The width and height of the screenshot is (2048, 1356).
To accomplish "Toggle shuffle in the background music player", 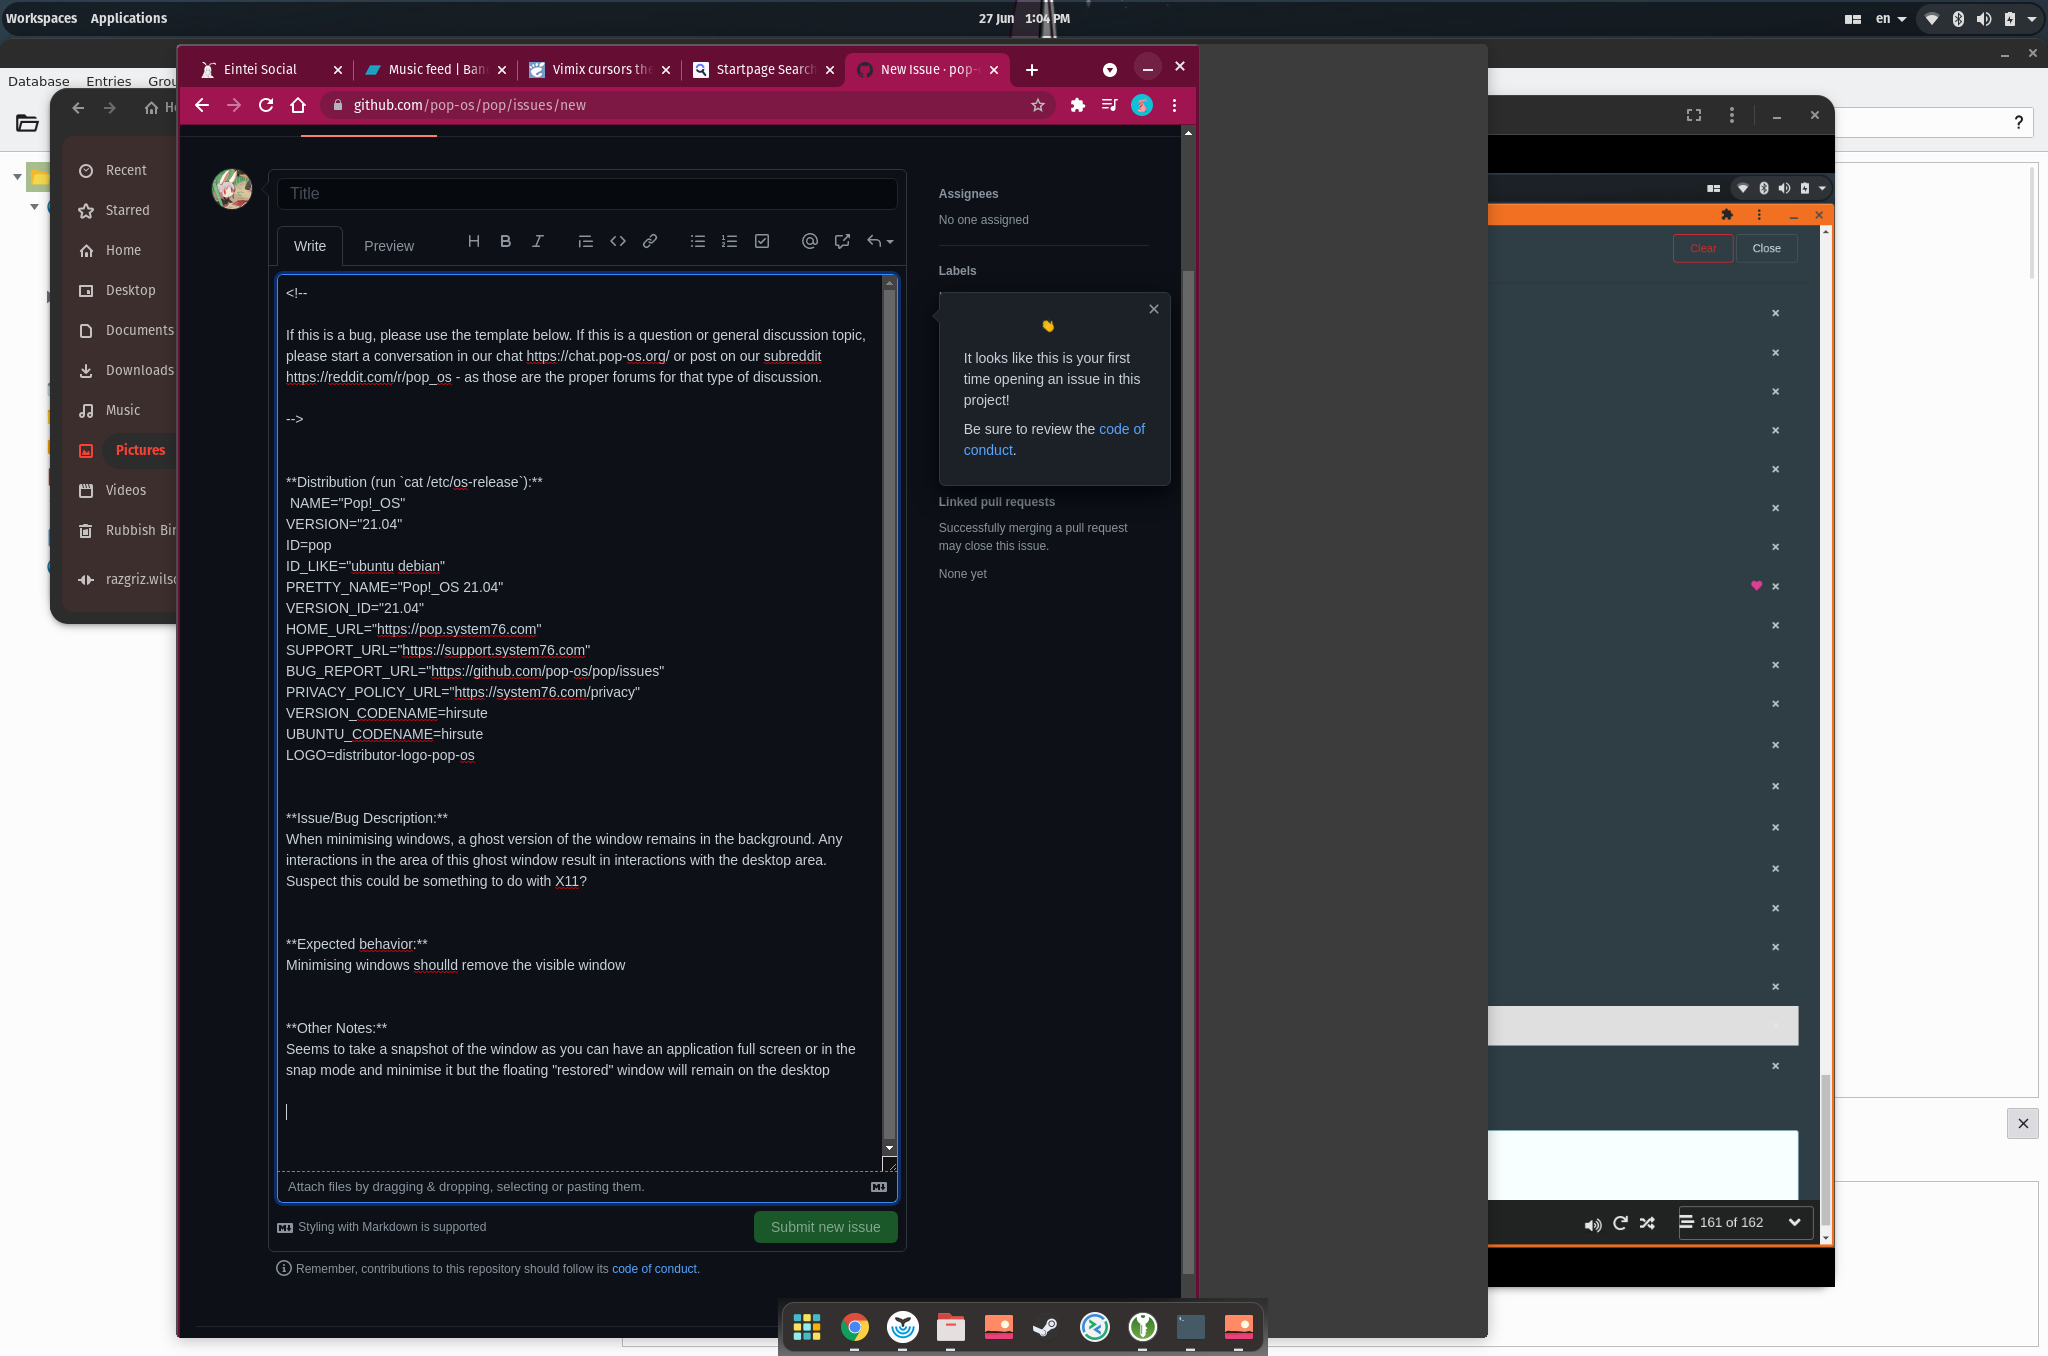I will tap(1647, 1223).
